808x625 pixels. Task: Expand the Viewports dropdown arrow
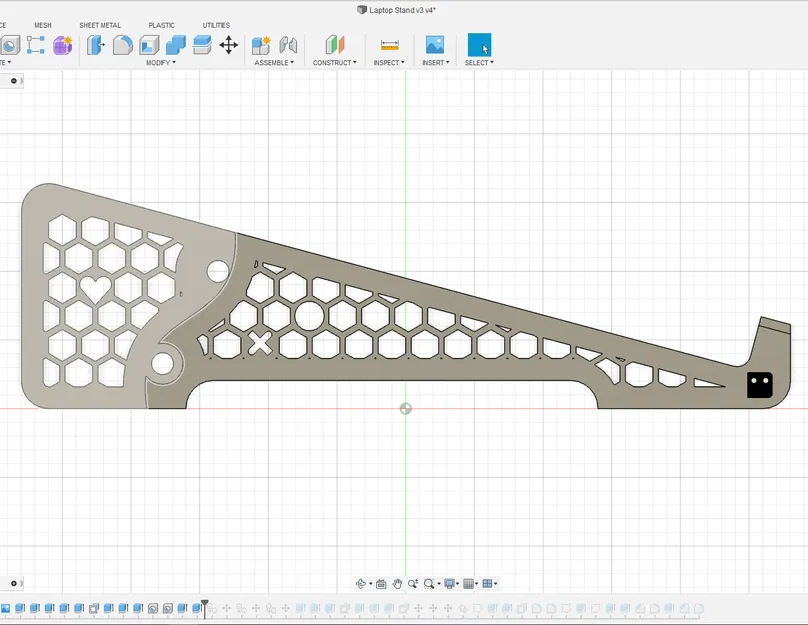tap(496, 584)
